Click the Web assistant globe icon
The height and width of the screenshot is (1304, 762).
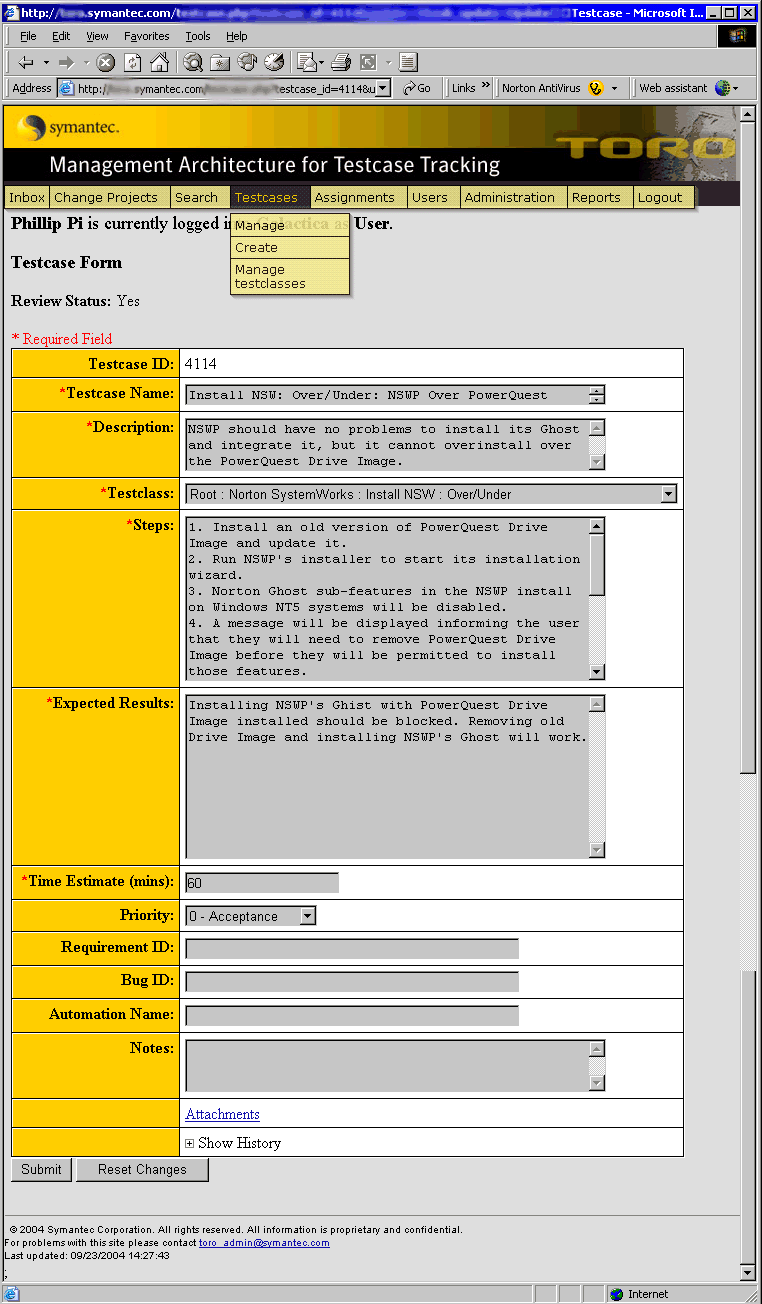(722, 88)
